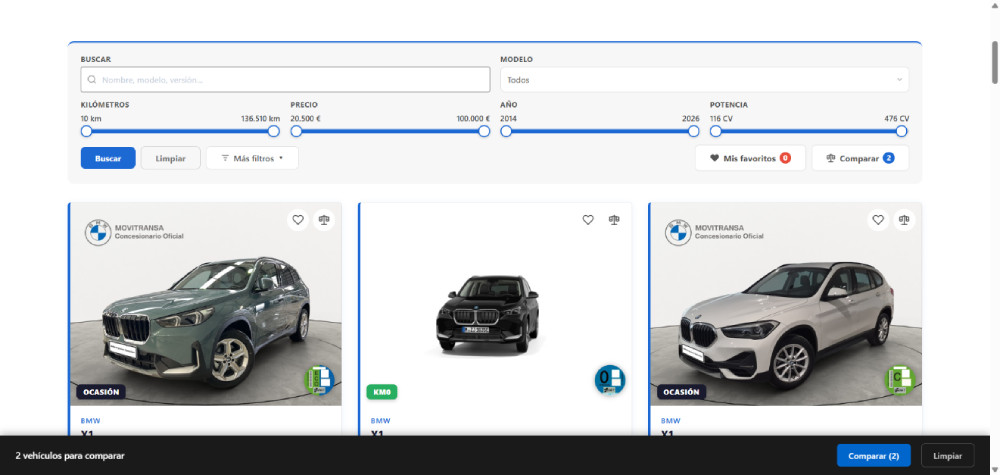This screenshot has height=475, width=1000.
Task: Click the blue Buscar button
Action: pyautogui.click(x=108, y=158)
